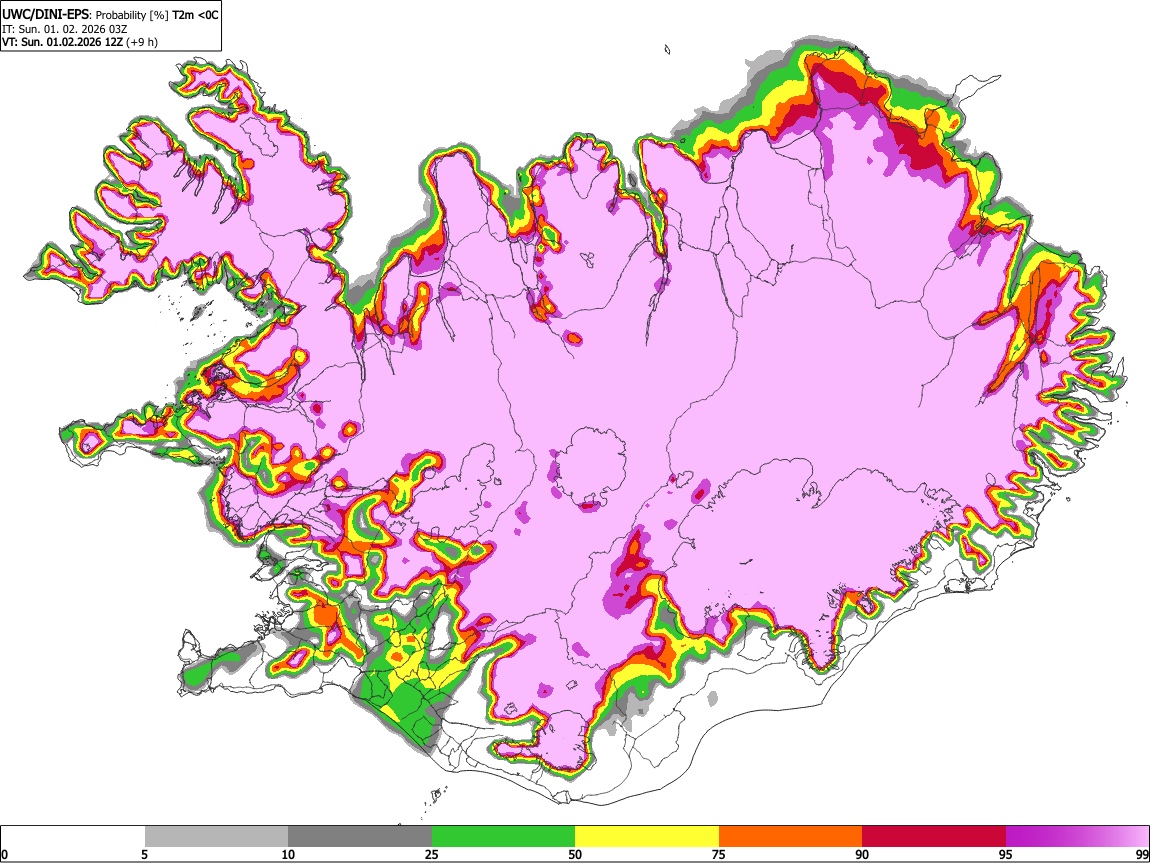Click the magenta-pink 95-99 legend swatch
1150x863 pixels.
[1077, 837]
